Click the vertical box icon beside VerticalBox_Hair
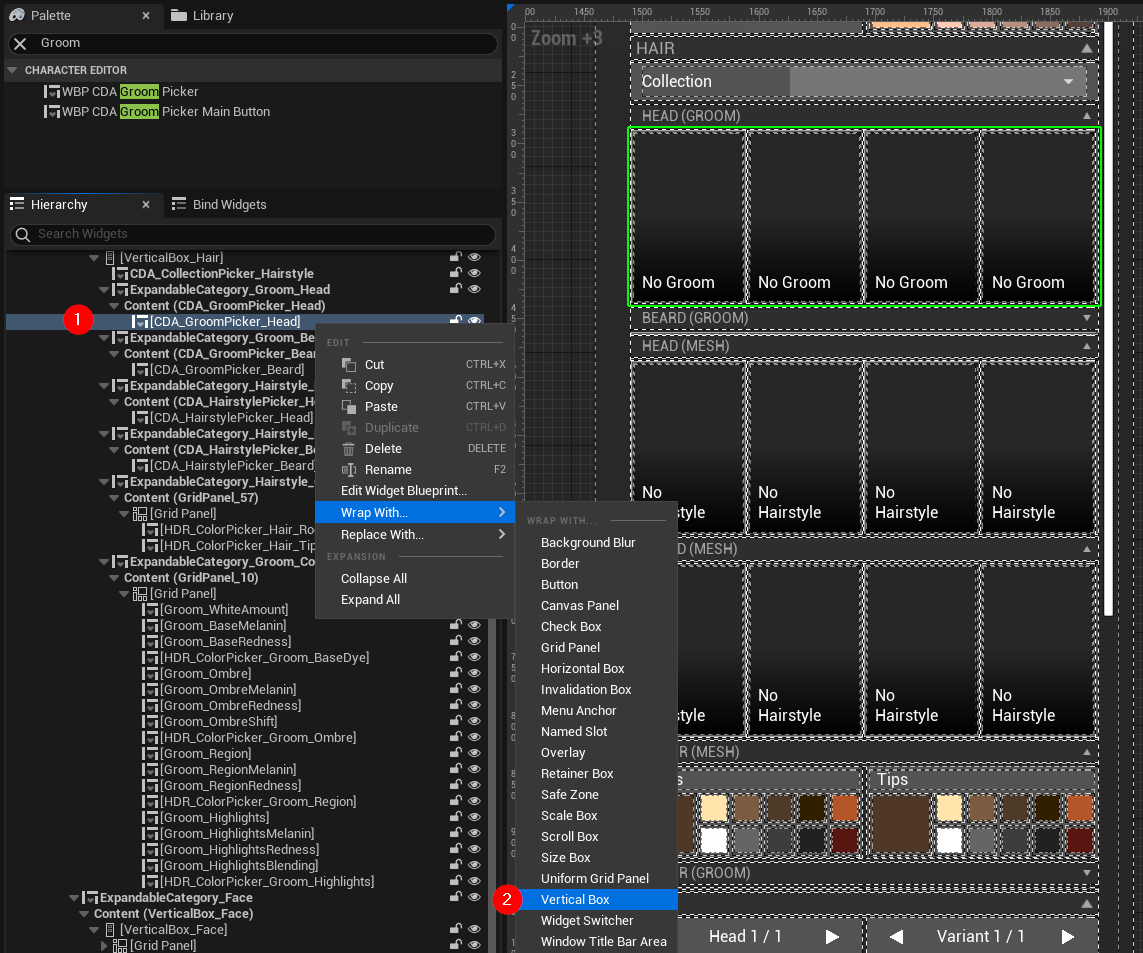 click(110, 257)
